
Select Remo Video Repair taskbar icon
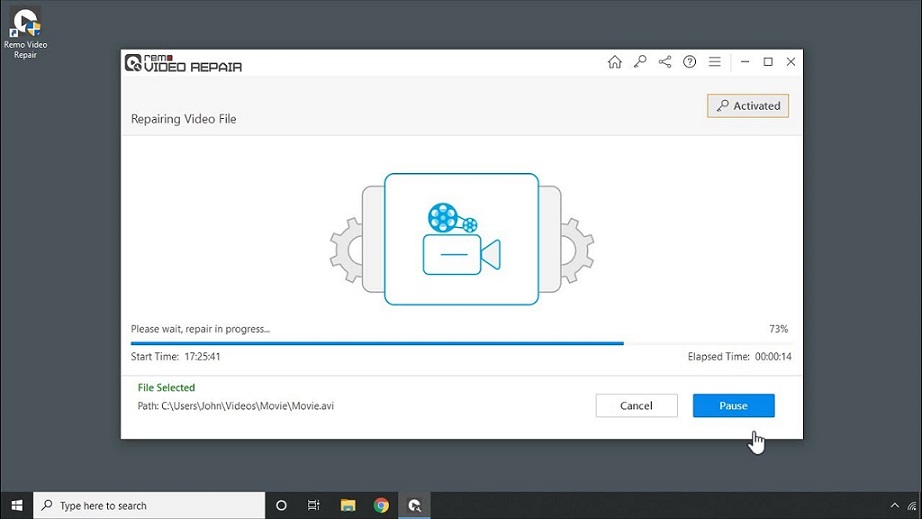click(415, 505)
